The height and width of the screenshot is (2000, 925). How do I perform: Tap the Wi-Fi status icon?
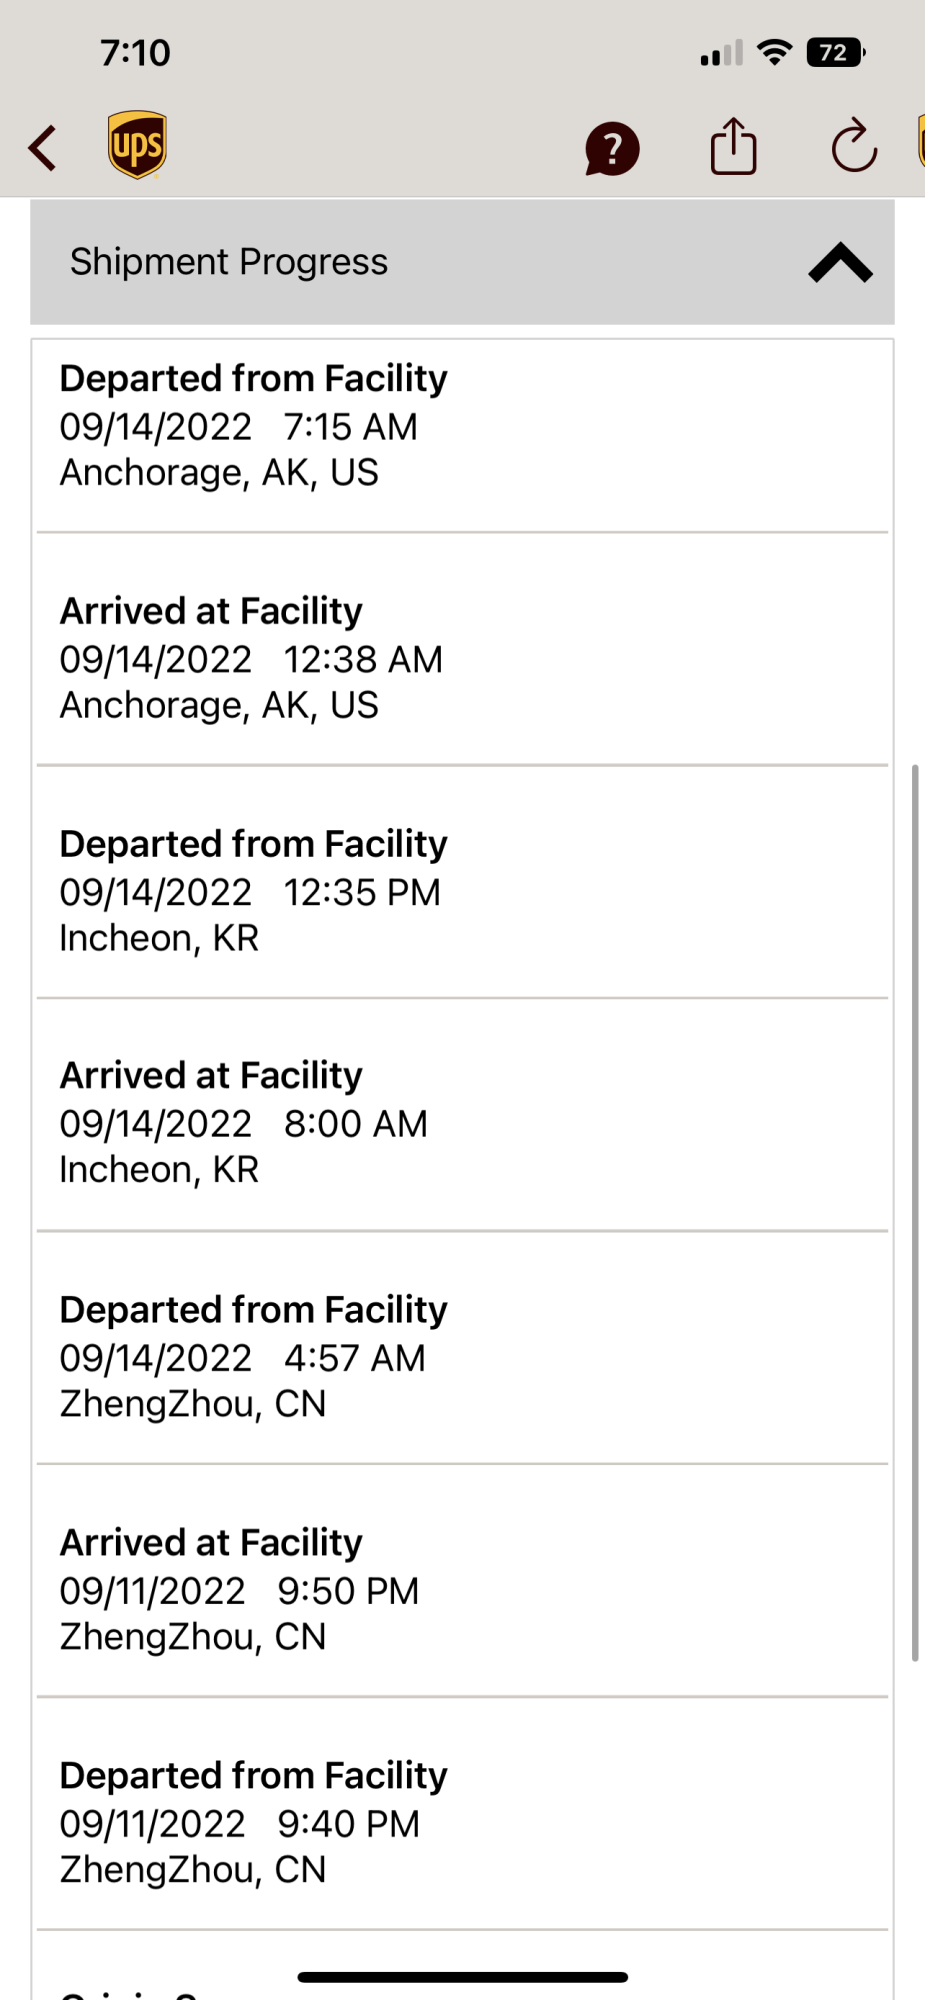(774, 52)
